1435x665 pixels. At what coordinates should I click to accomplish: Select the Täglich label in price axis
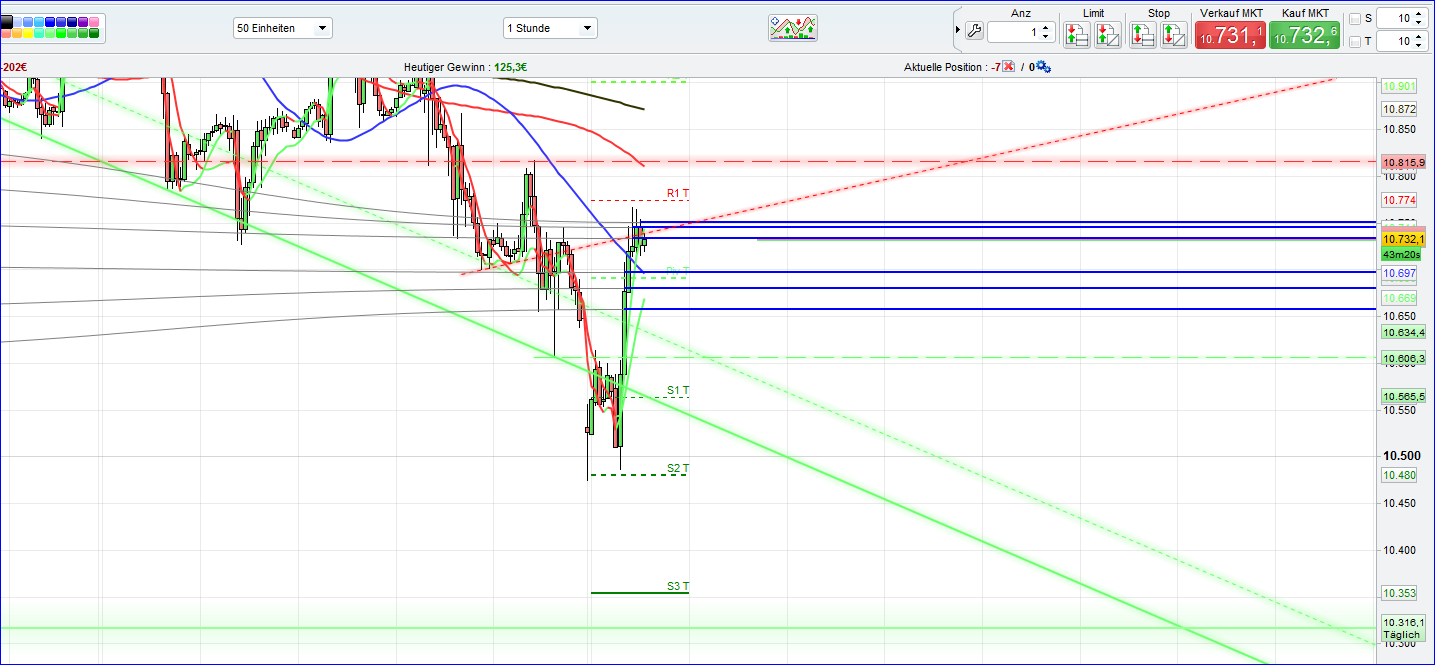coord(1402,634)
